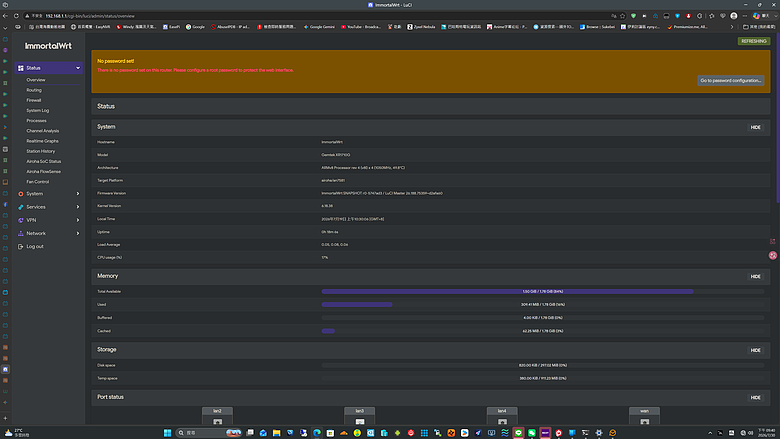Click the Copilot icon in browser toolbar
Screen dimensions: 780x439
click(x=756, y=16)
